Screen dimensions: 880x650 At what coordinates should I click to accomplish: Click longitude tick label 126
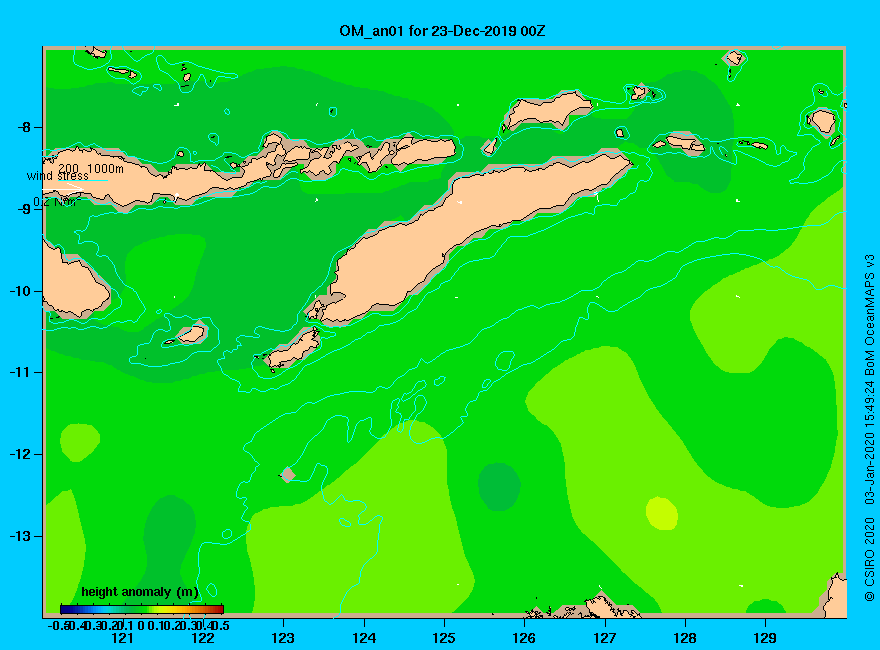524,638
